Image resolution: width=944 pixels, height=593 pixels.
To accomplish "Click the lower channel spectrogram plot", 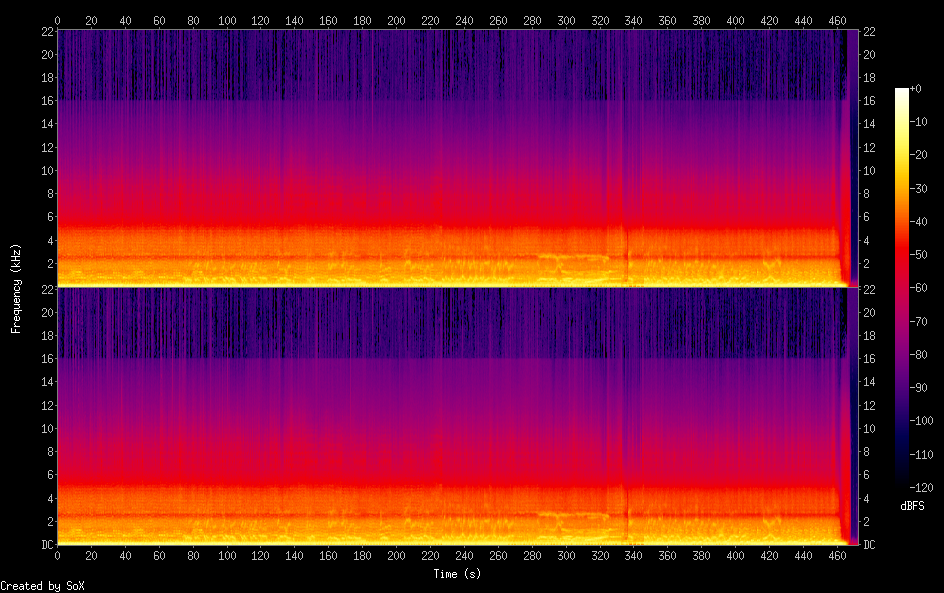I will 458,416.
